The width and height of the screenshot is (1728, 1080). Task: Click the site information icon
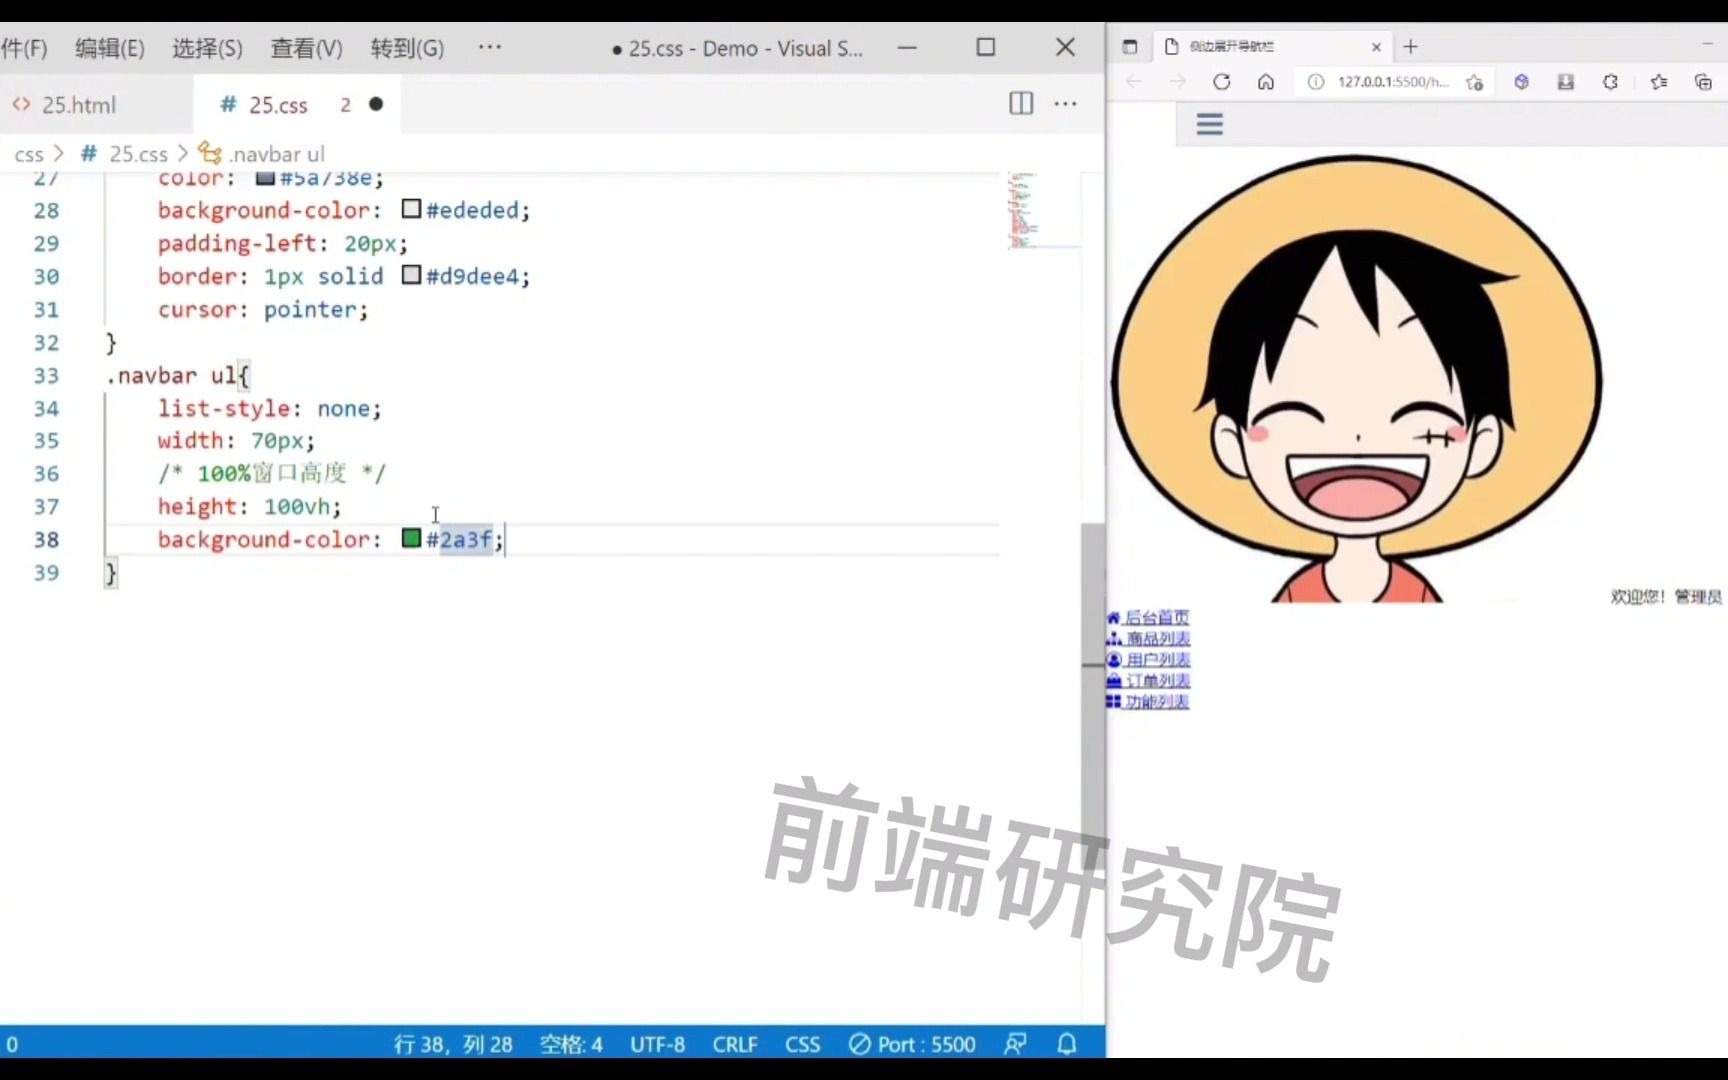pos(1316,82)
